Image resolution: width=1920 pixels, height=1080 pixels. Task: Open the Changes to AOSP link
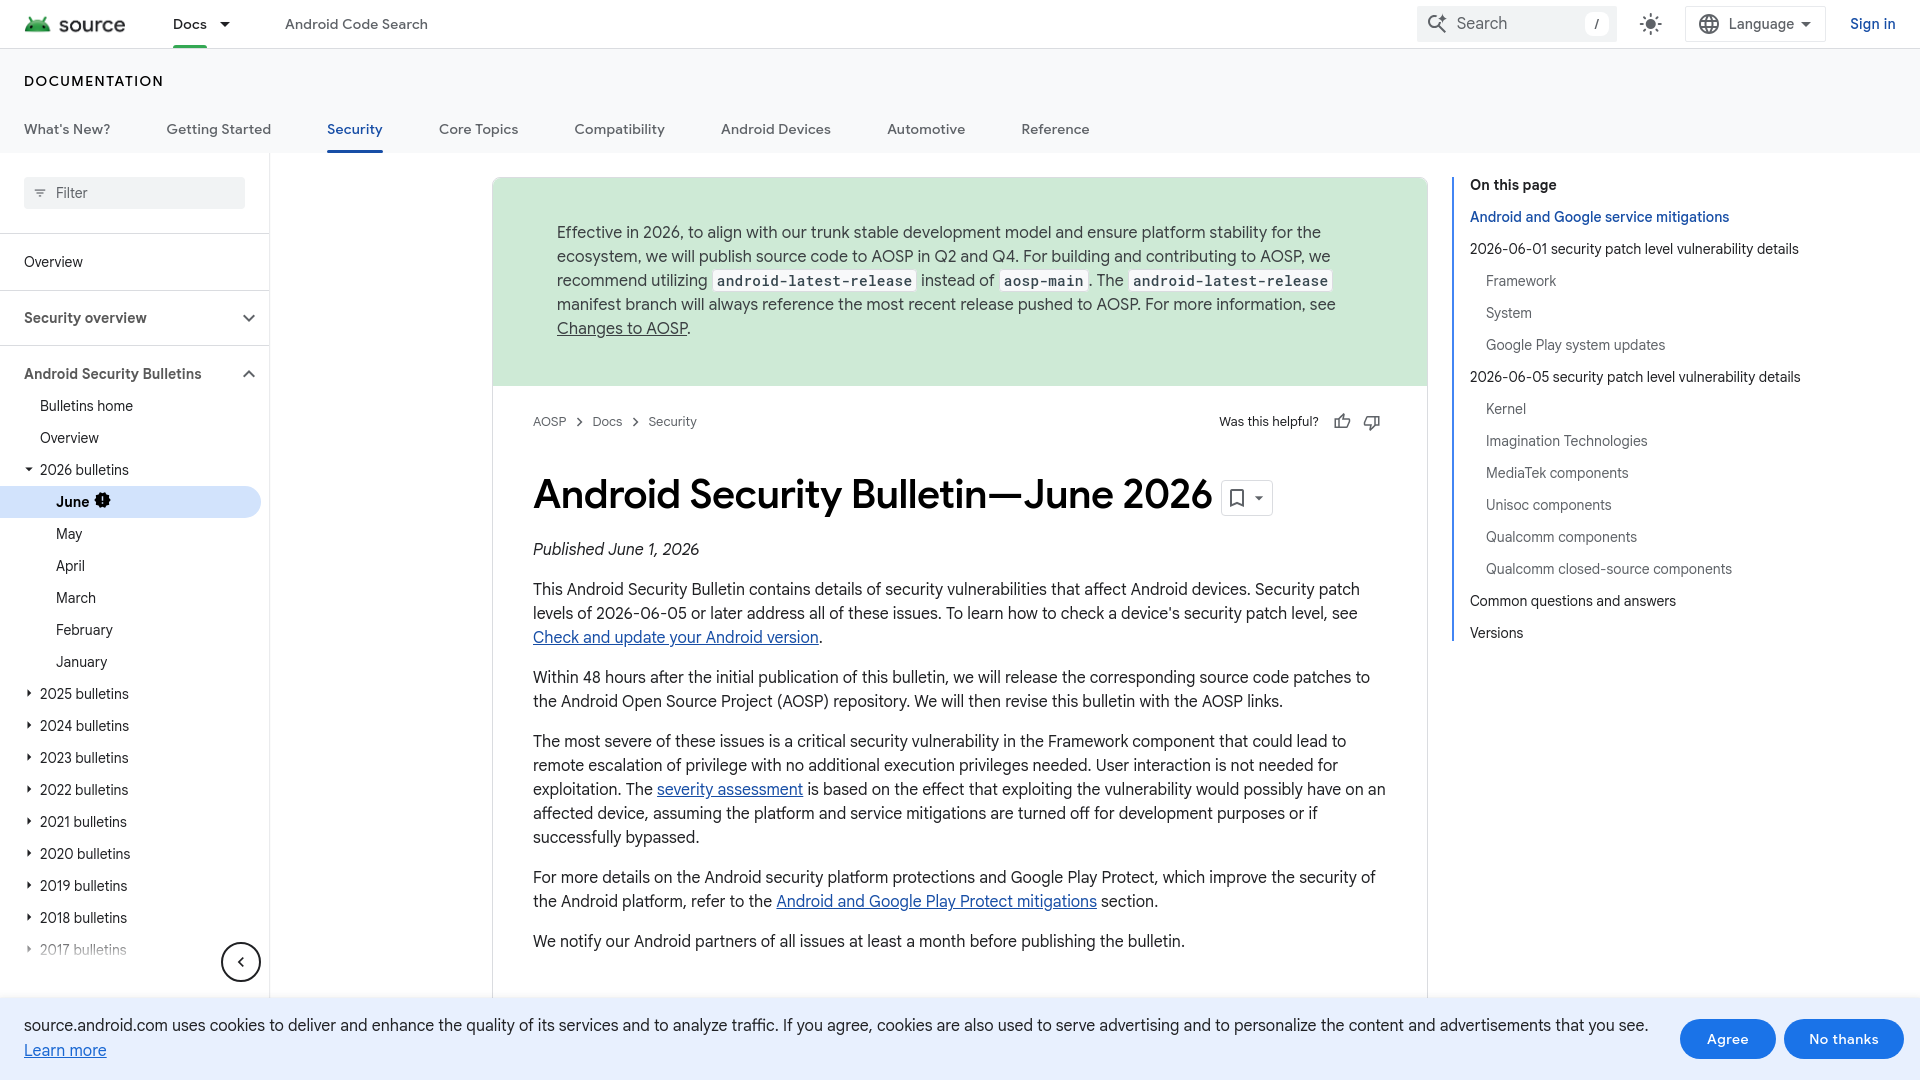pos(622,328)
